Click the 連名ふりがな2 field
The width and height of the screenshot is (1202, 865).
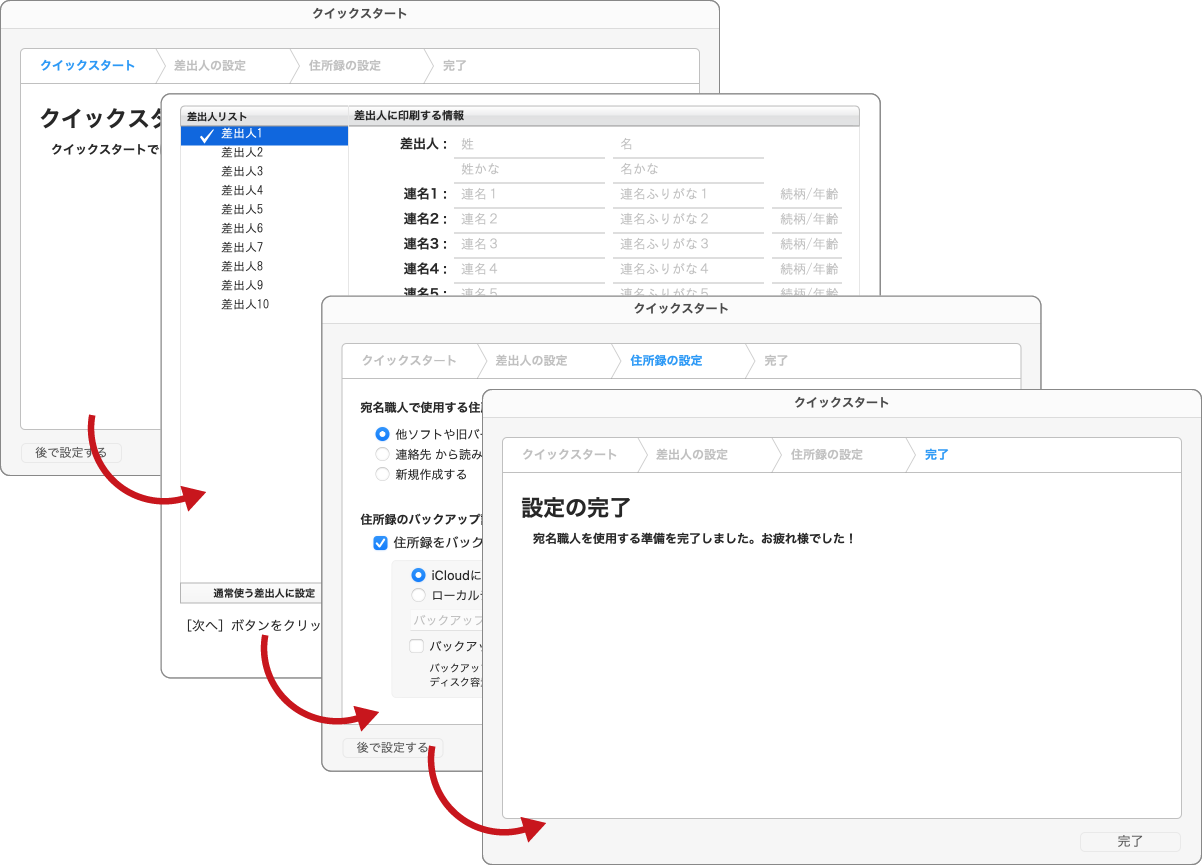(x=688, y=219)
